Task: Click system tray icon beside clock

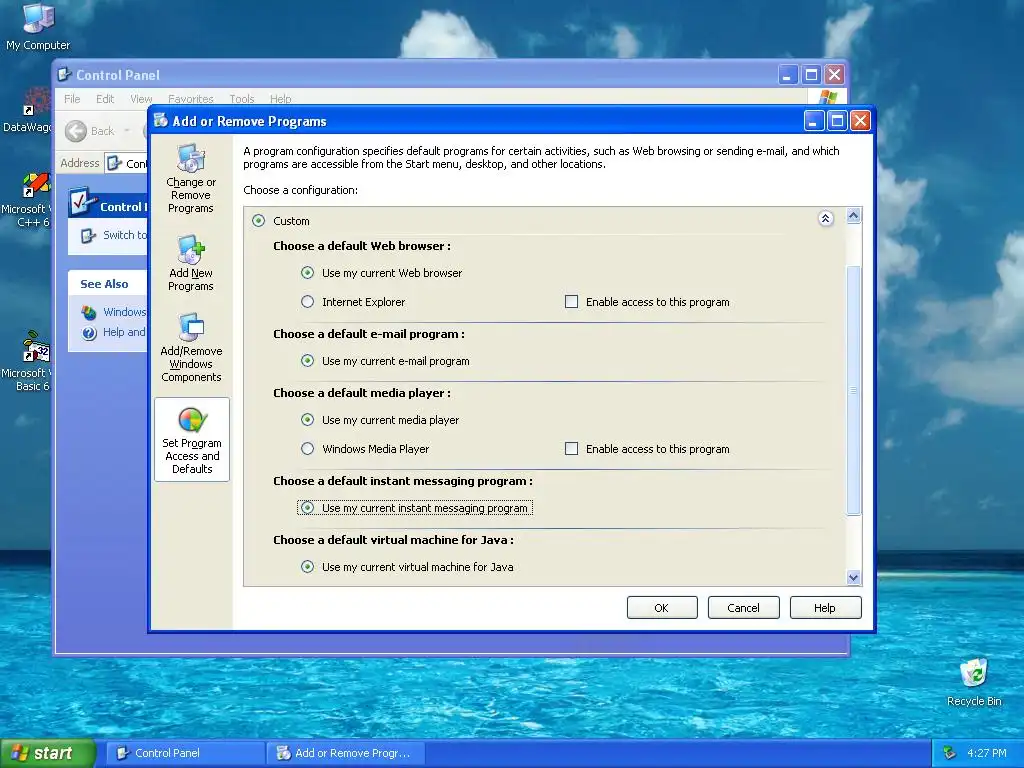Action: tap(950, 753)
